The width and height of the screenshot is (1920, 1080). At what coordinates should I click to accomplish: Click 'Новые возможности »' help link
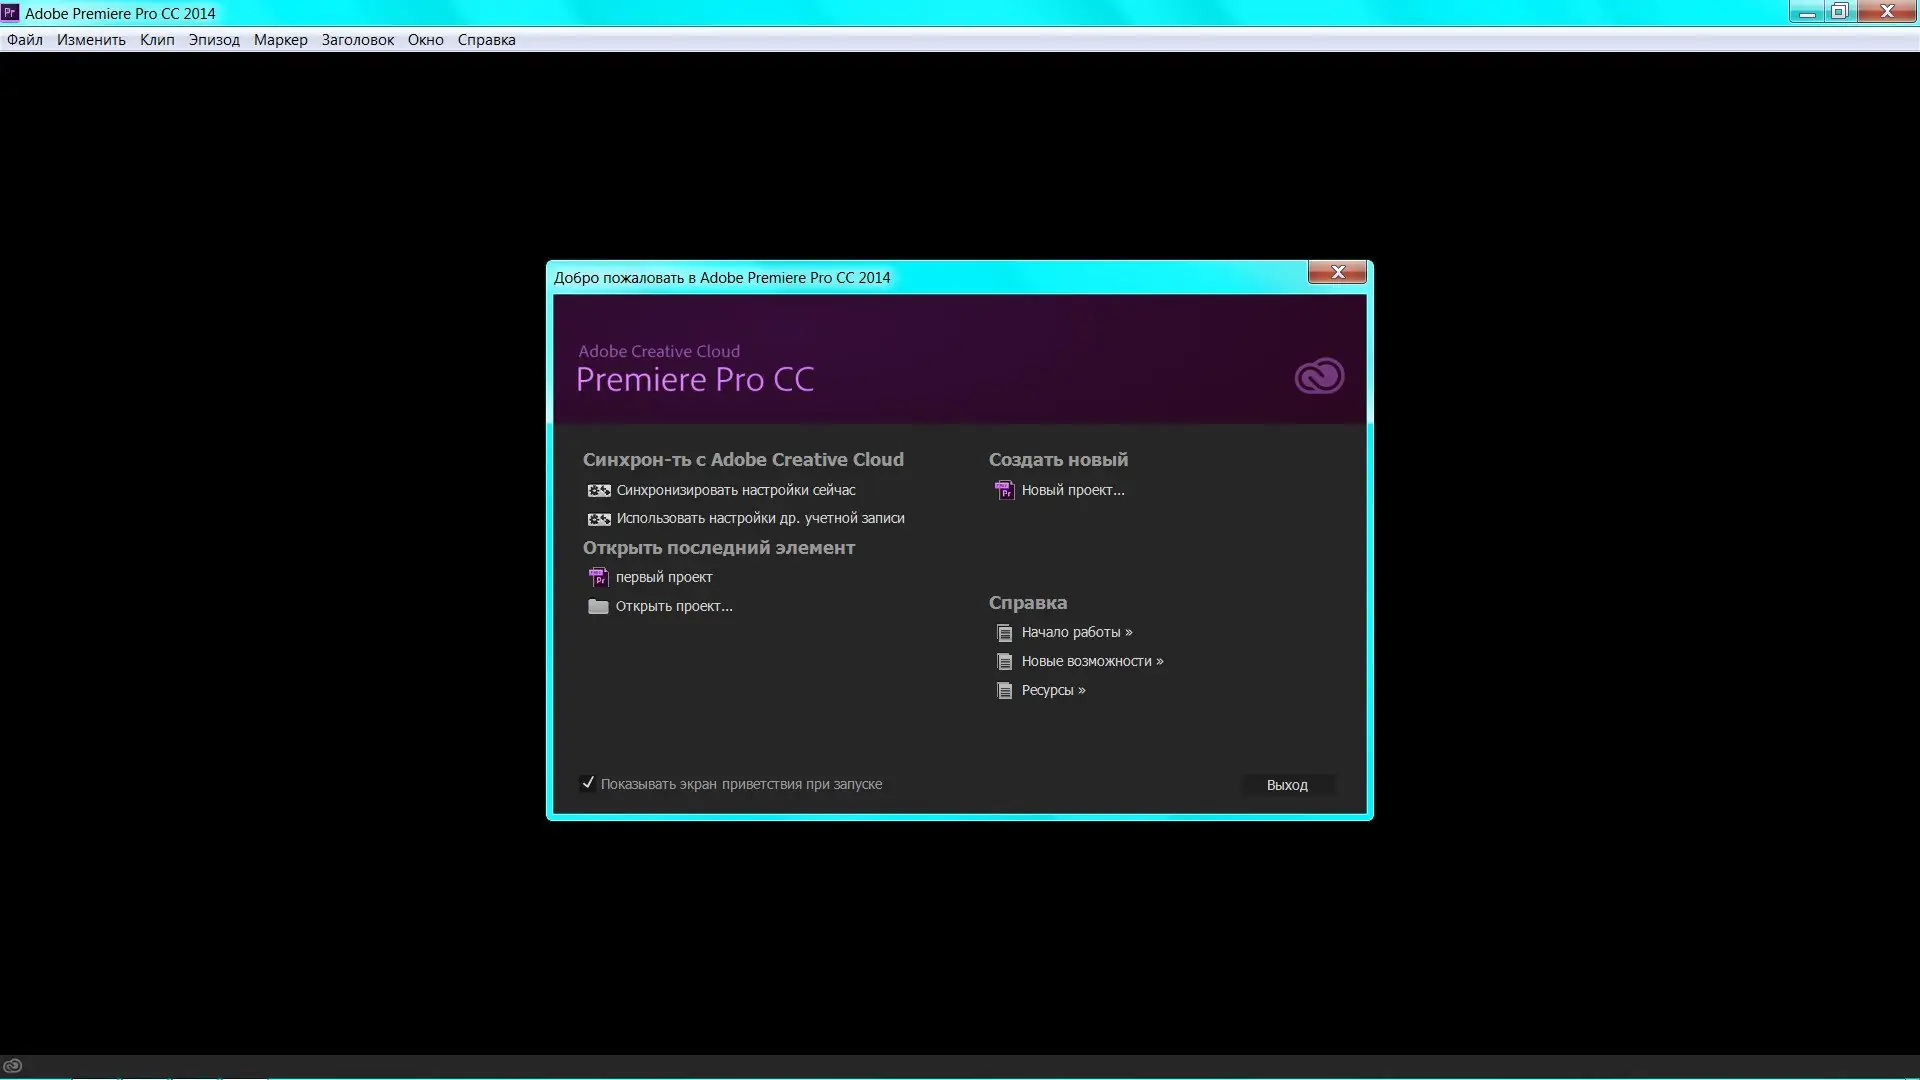pyautogui.click(x=1092, y=661)
